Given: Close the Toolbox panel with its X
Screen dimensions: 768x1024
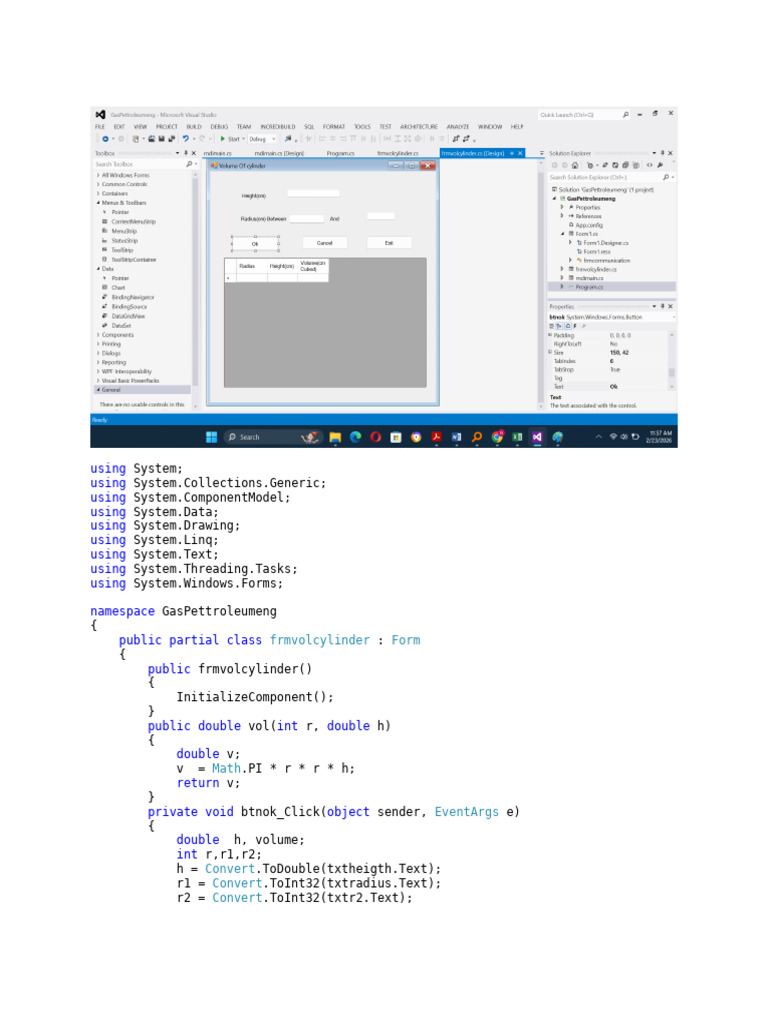Looking at the screenshot, I should pyautogui.click(x=193, y=153).
